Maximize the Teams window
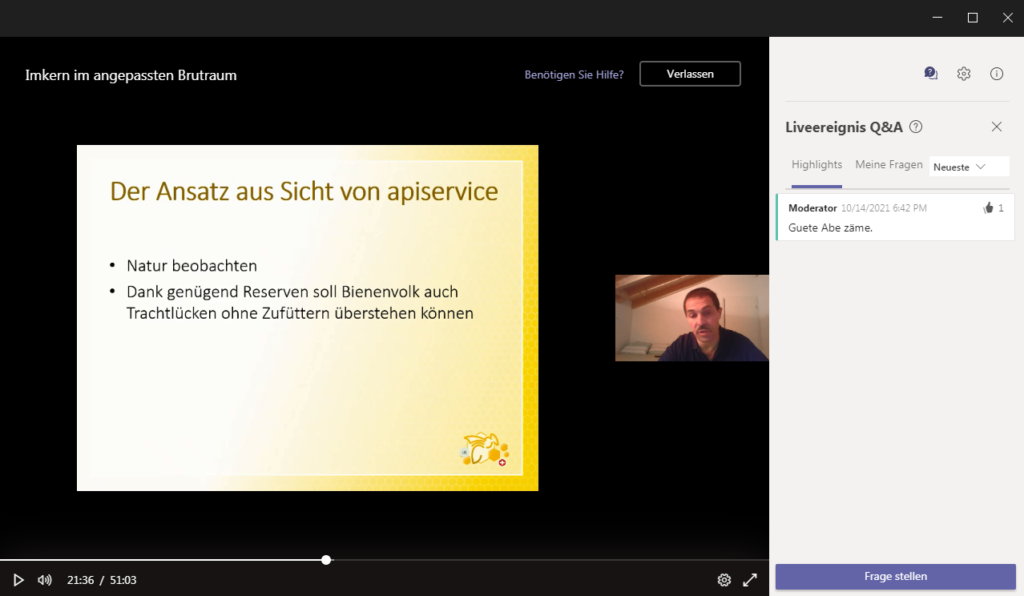The image size is (1024, 596). 972,18
